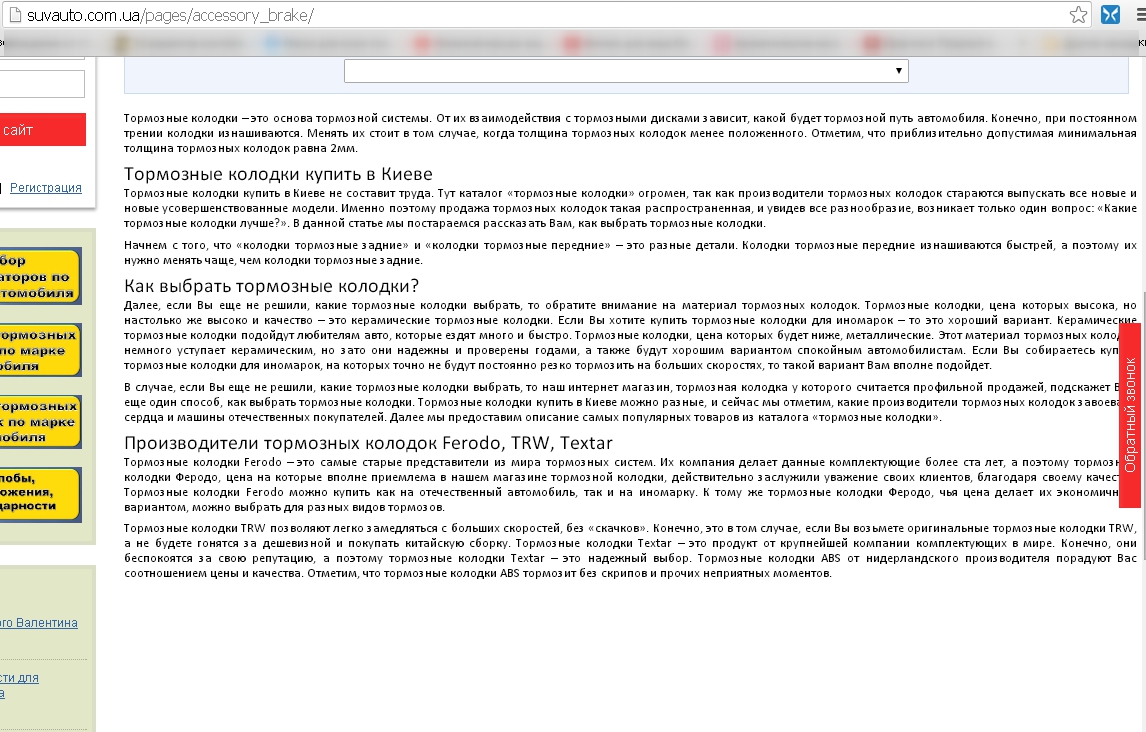This screenshot has width=1146, height=732.
Task: Click the page icon left of the URL
Action: pyautogui.click(x=15, y=15)
